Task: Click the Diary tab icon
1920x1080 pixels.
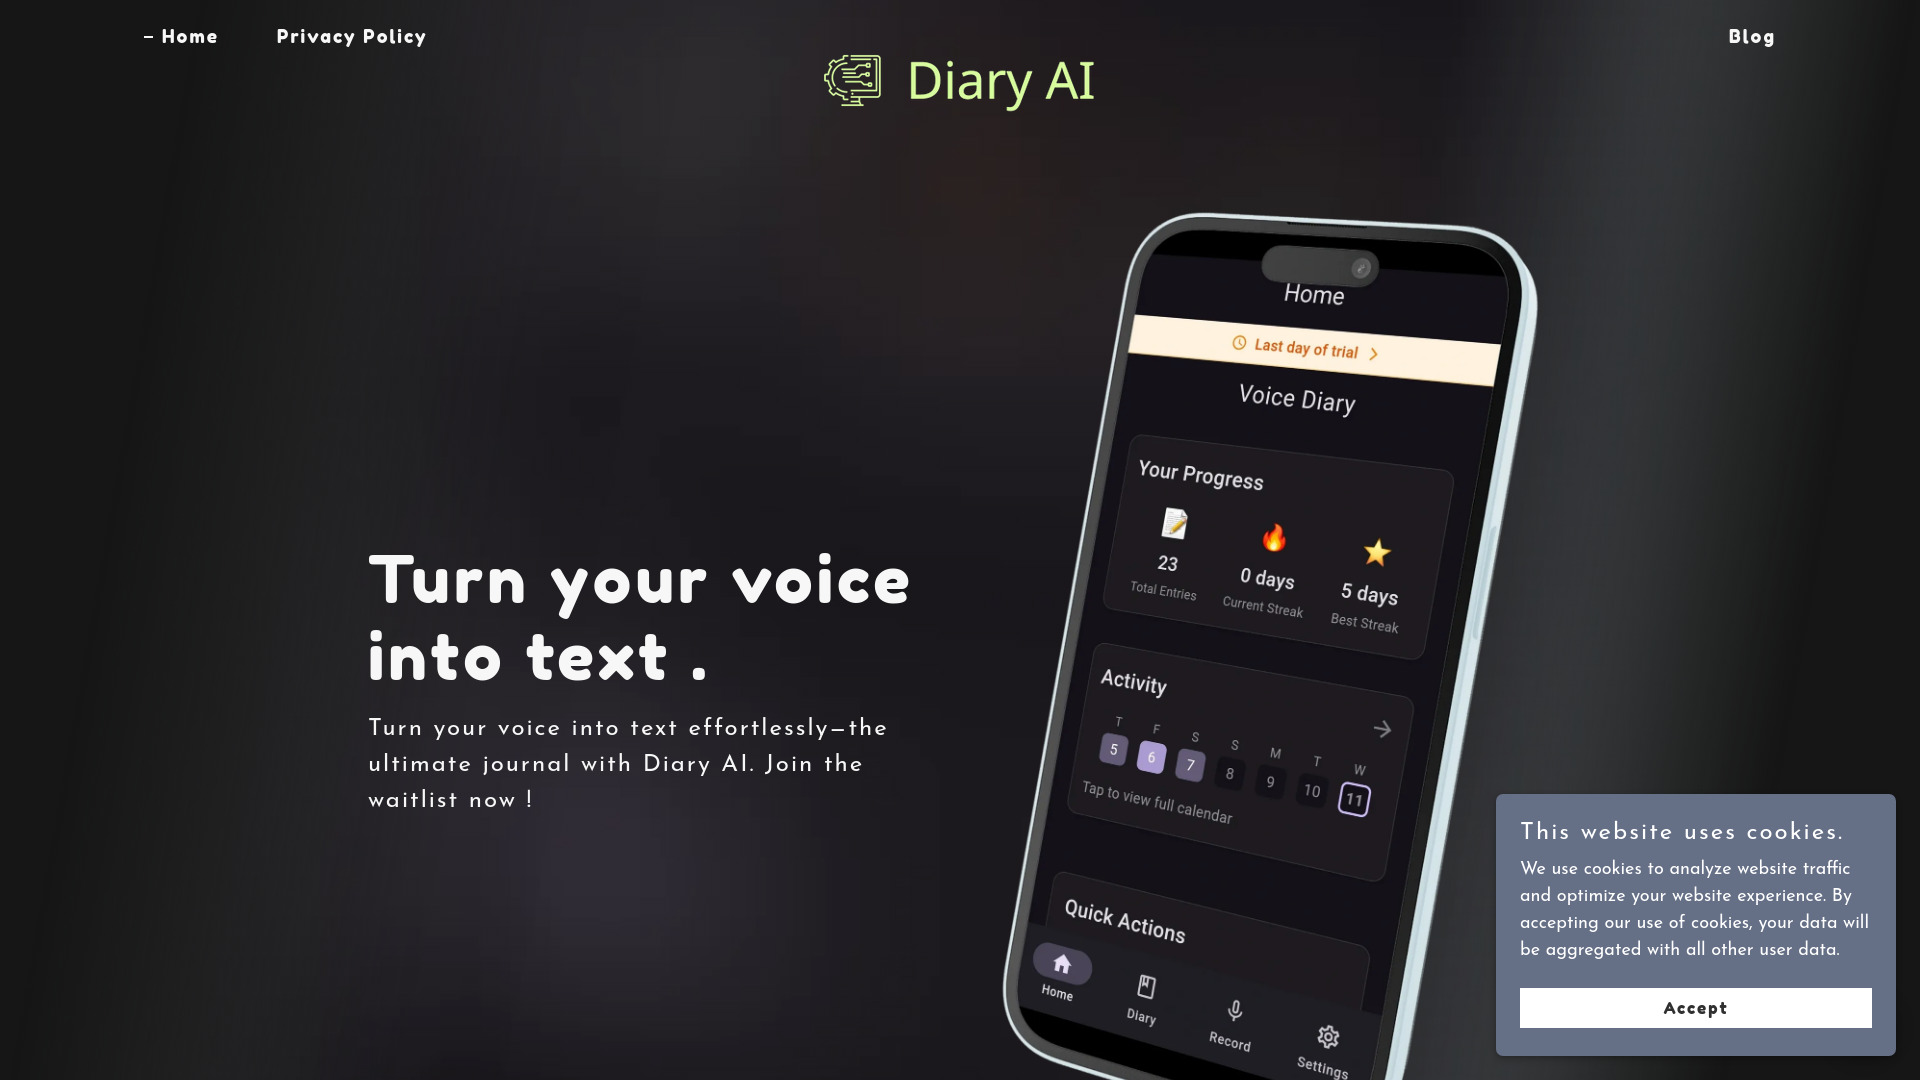Action: (x=1143, y=988)
